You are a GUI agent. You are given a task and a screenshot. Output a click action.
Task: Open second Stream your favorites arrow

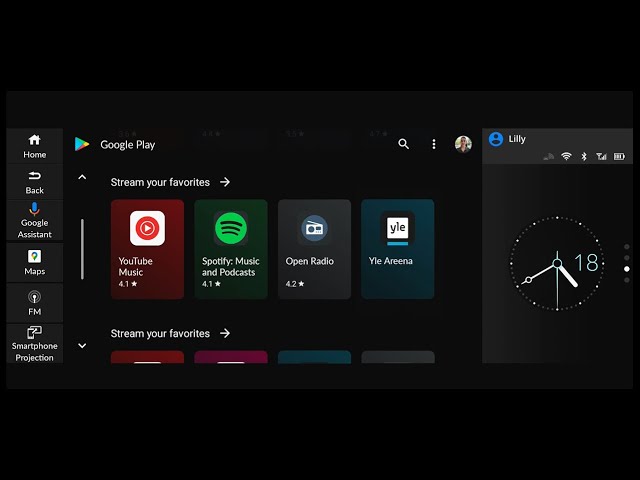click(x=225, y=333)
